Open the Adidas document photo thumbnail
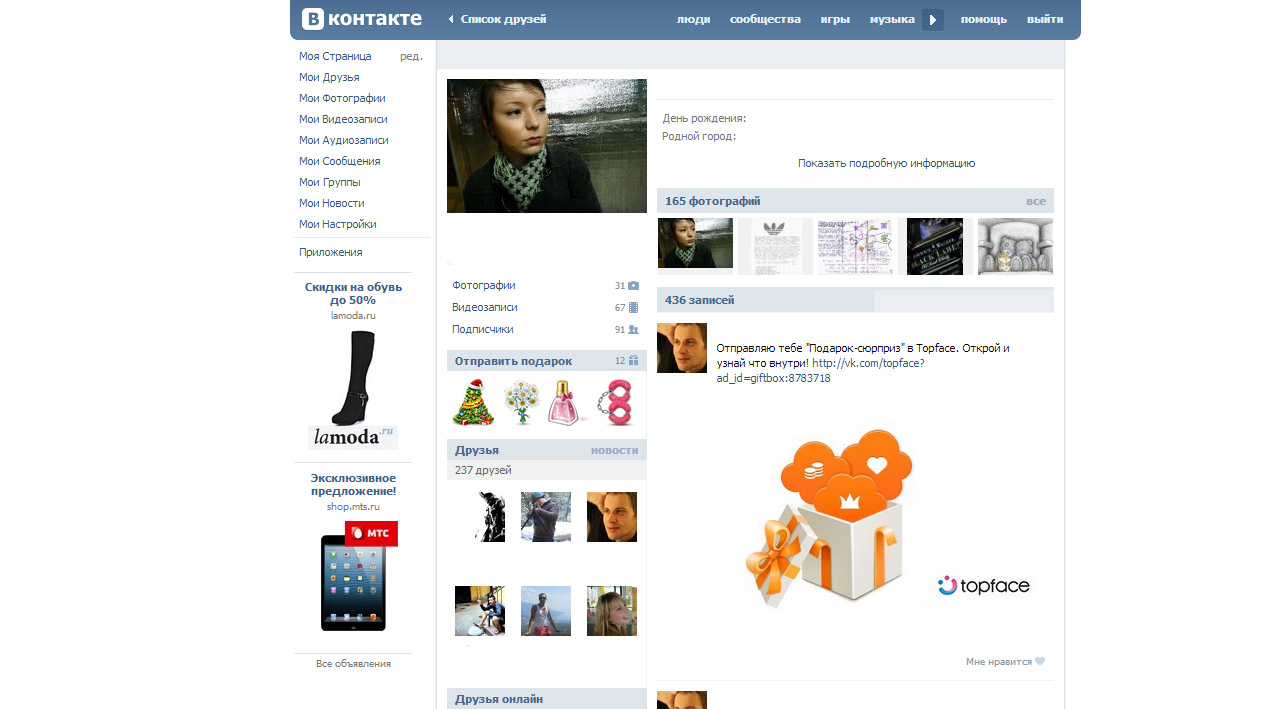Image resolution: width=1276 pixels, height=709 pixels. (775, 245)
